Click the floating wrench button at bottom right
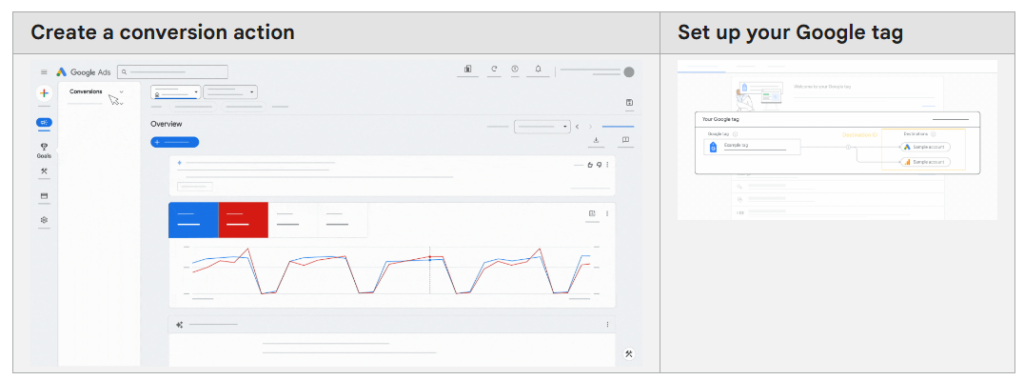 [629, 354]
